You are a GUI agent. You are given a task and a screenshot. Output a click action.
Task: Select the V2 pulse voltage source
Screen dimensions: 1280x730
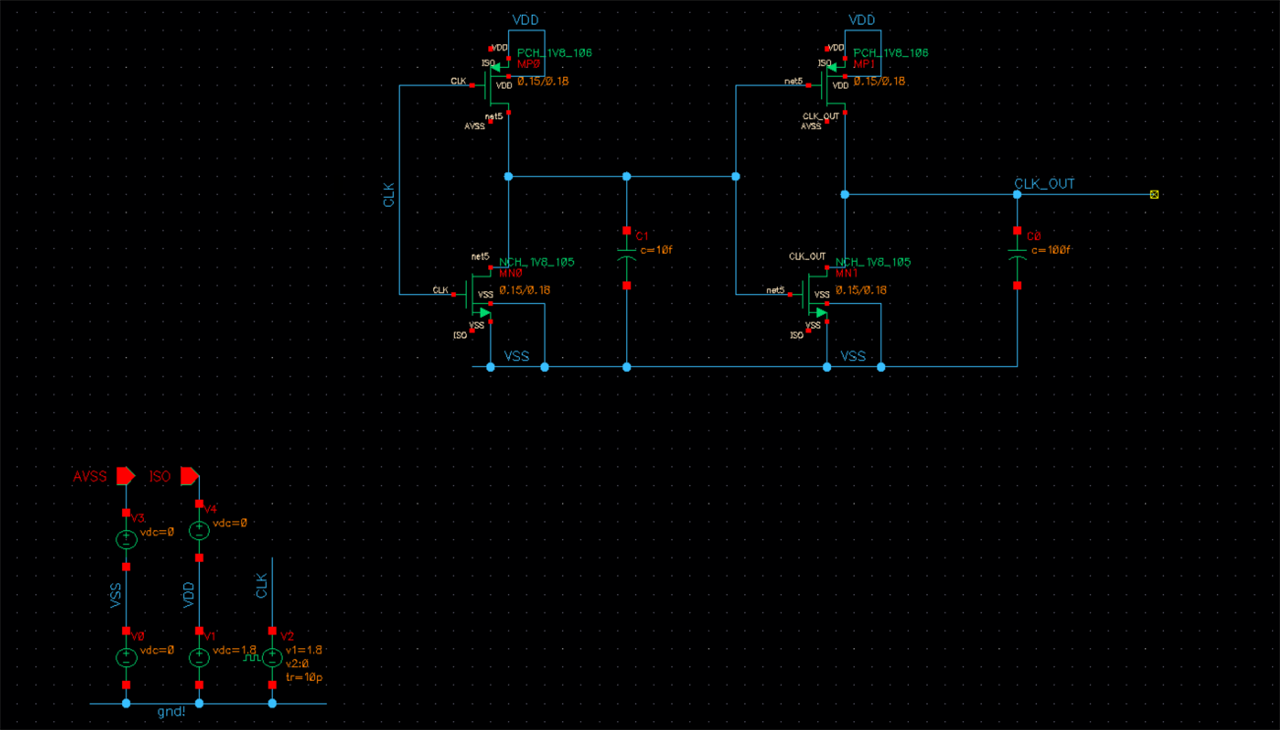tap(272, 657)
